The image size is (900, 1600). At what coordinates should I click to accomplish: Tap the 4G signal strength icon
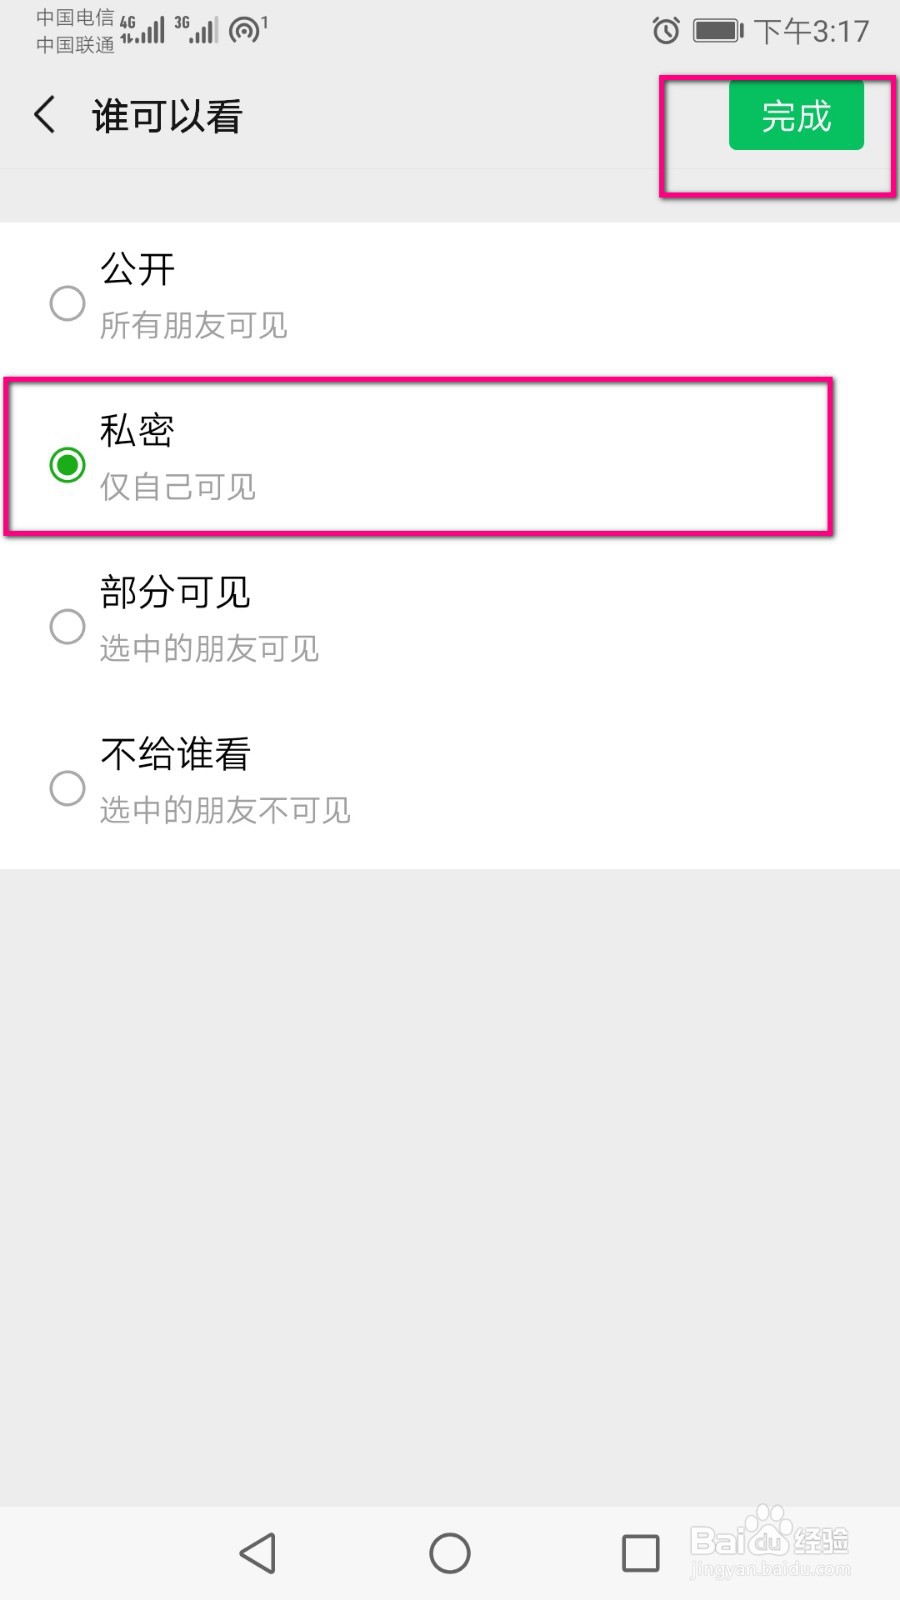pyautogui.click(x=142, y=30)
